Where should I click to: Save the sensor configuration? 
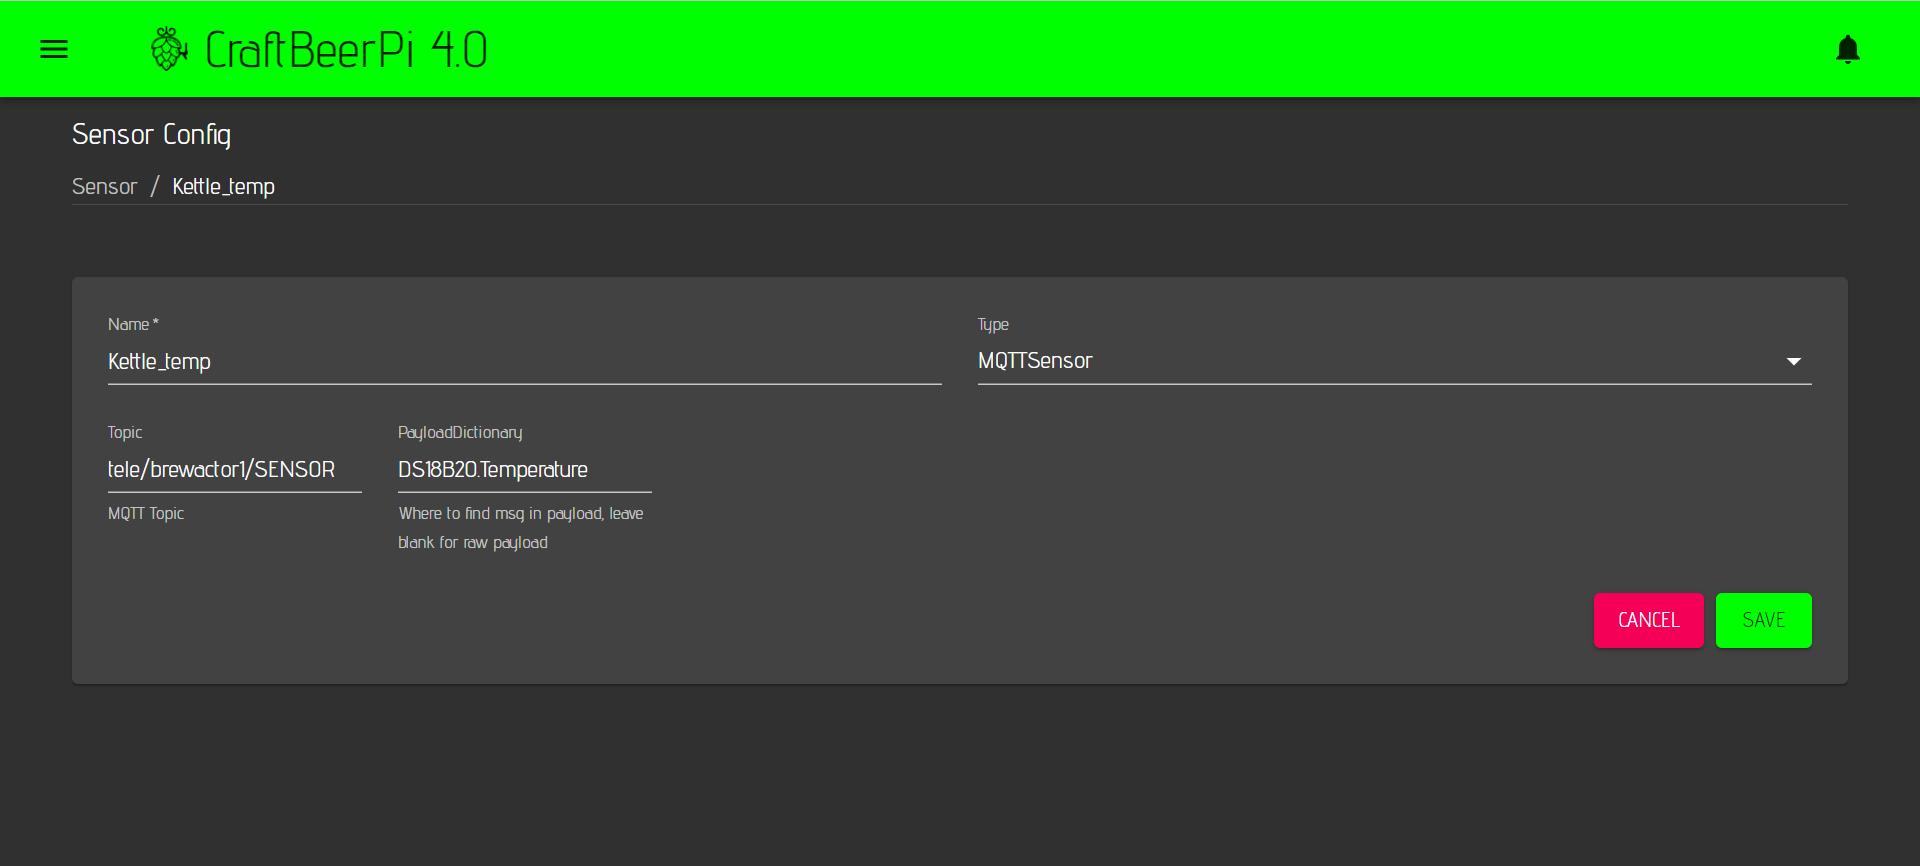pos(1763,620)
